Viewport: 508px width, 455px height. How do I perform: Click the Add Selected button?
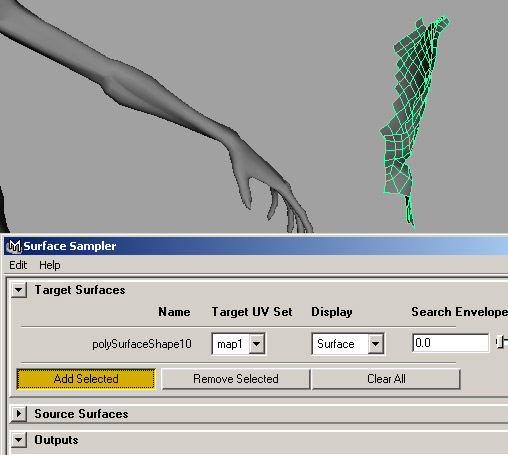[x=86, y=379]
